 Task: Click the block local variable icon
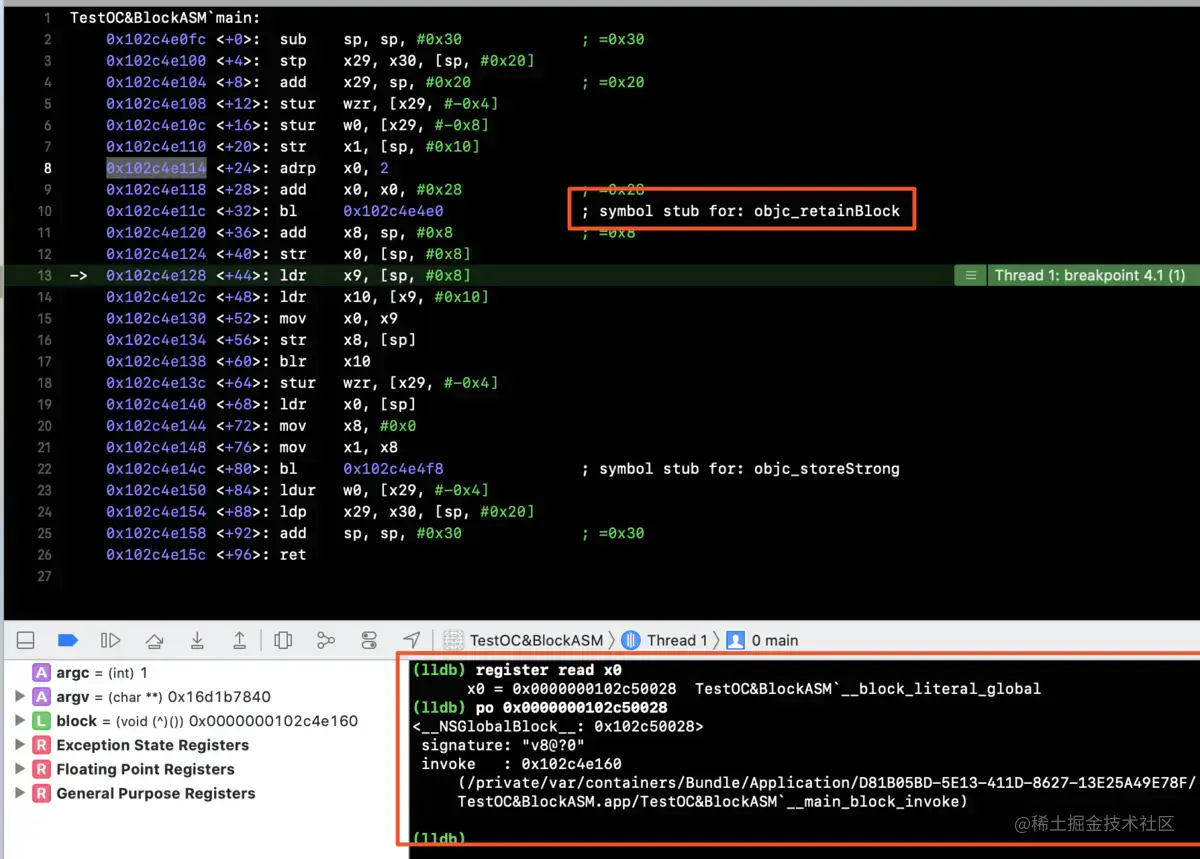41,721
